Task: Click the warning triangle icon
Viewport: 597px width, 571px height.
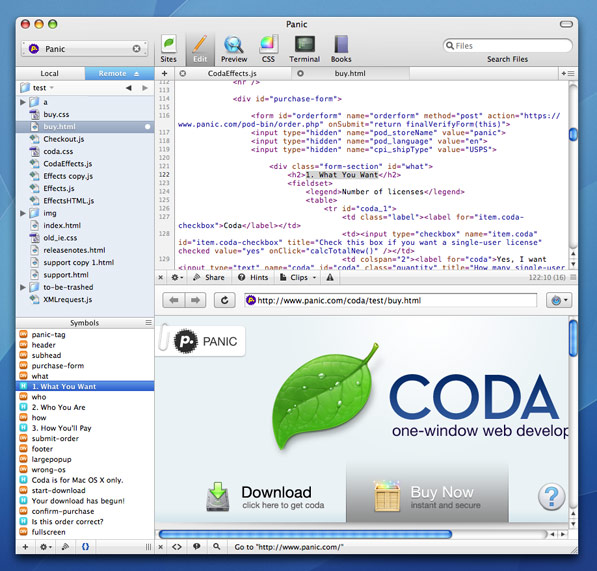Action: [330, 278]
